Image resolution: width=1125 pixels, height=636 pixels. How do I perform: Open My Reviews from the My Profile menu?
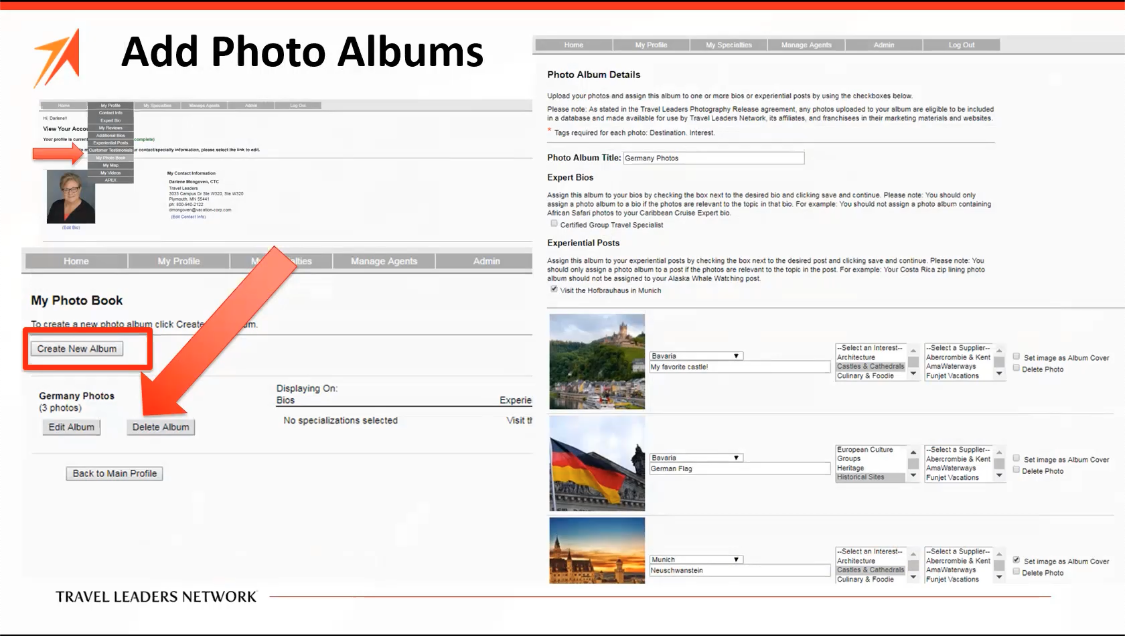(110, 128)
